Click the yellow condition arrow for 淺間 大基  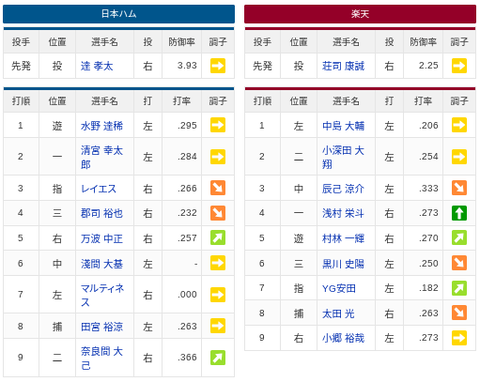pos(218,263)
